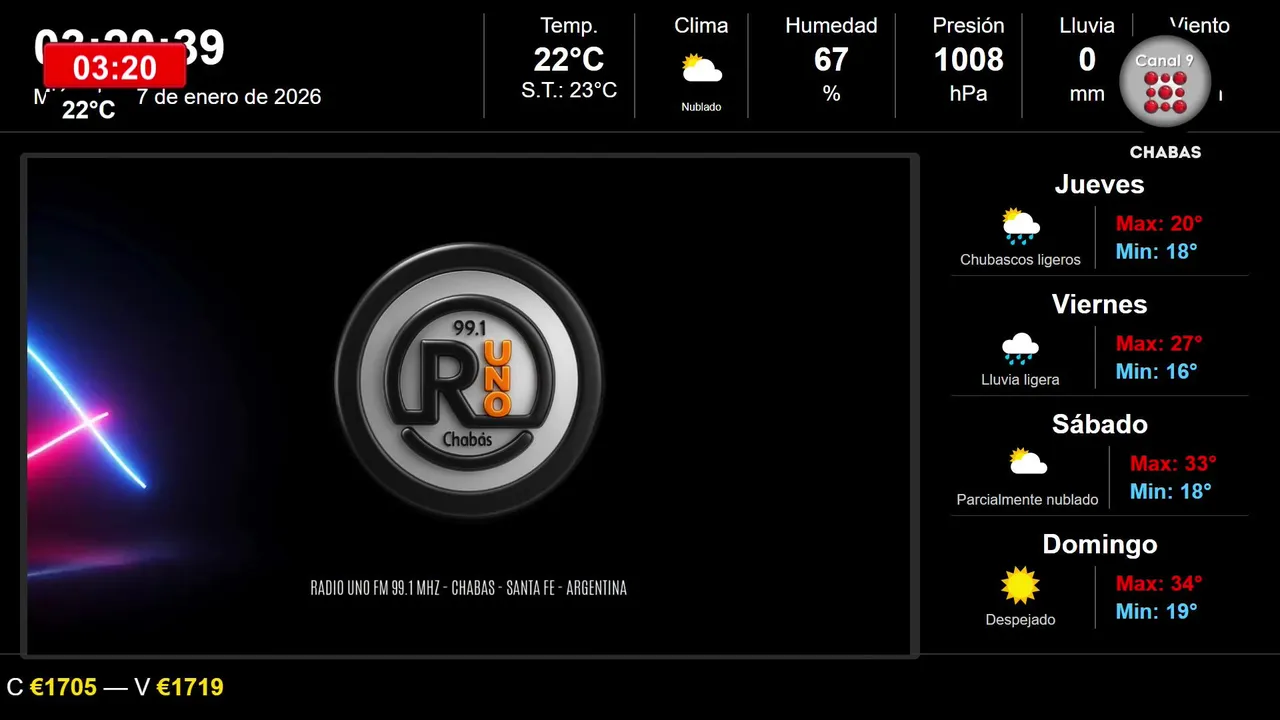The image size is (1280, 720).
Task: Click the €1719 sell price
Action: (190, 687)
